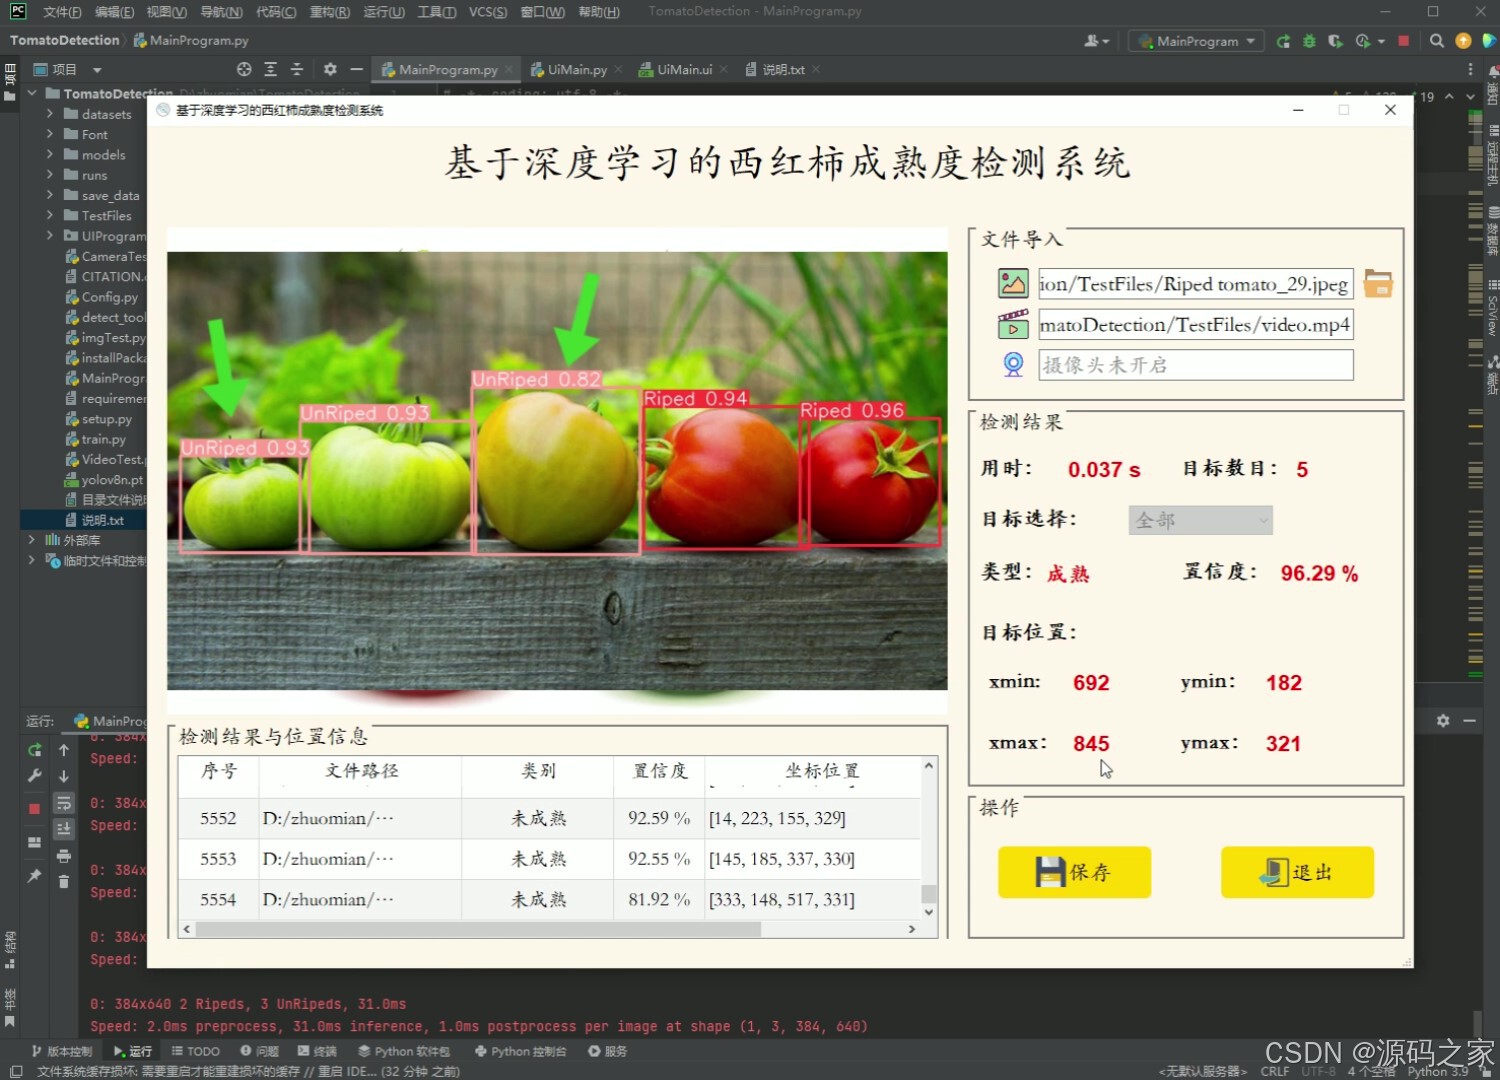
Task: Browse files with the orange folder icon
Action: click(x=1378, y=283)
